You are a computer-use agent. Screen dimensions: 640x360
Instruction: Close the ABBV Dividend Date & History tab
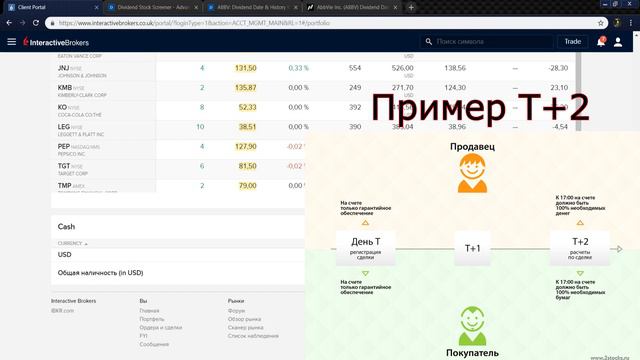point(296,7)
